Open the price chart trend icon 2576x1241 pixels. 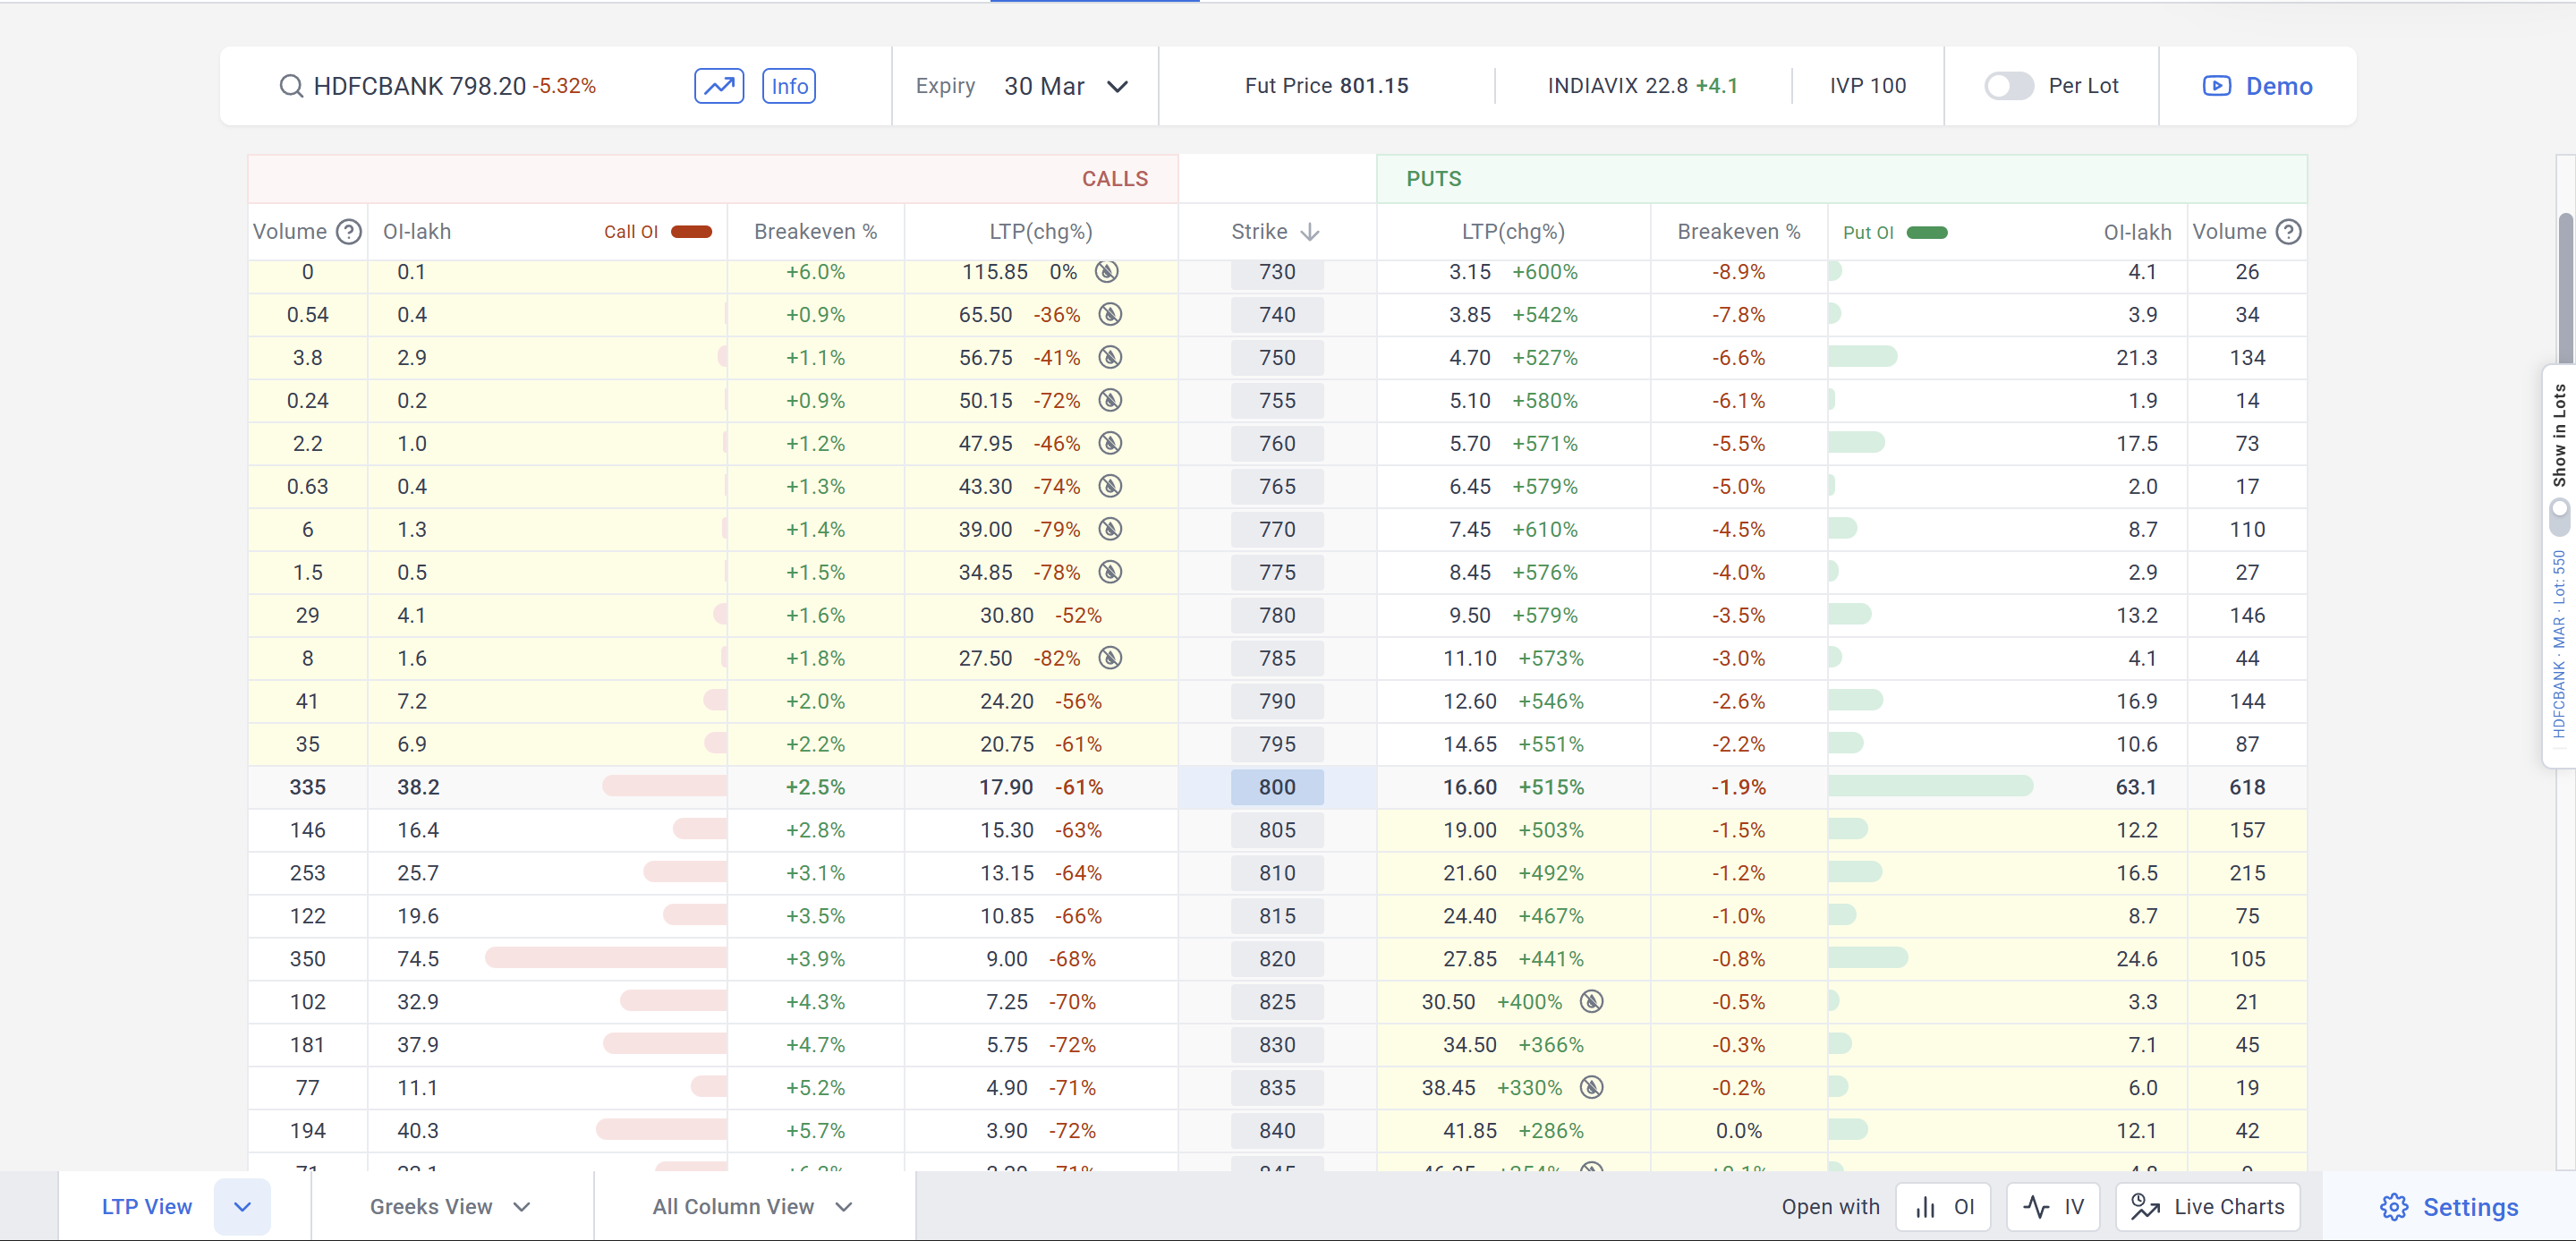[x=719, y=86]
